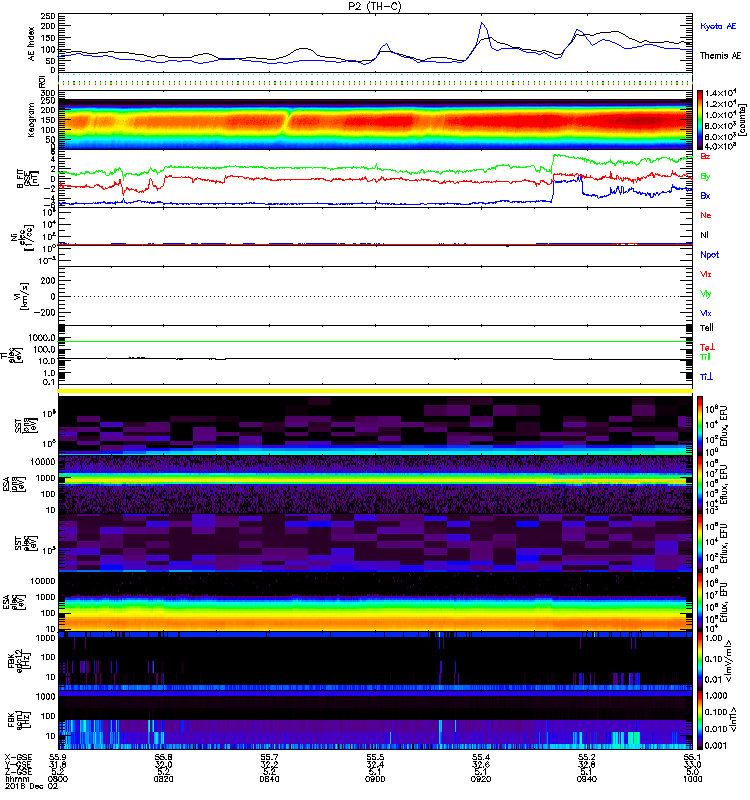Select the red Ne density label
The height and width of the screenshot is (800, 750).
(x=706, y=216)
